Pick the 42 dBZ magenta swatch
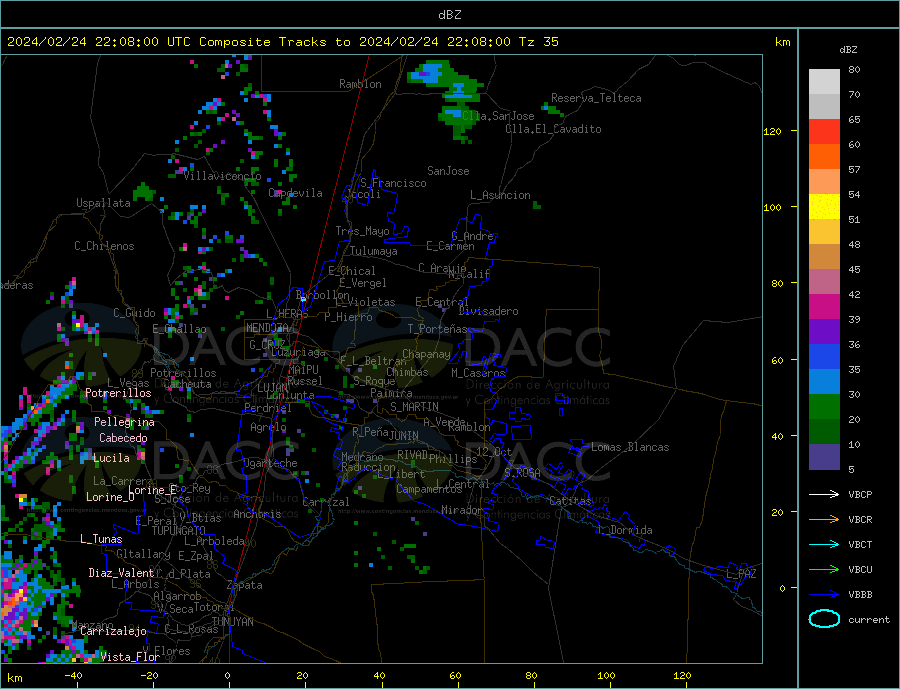This screenshot has width=900, height=689. (824, 307)
